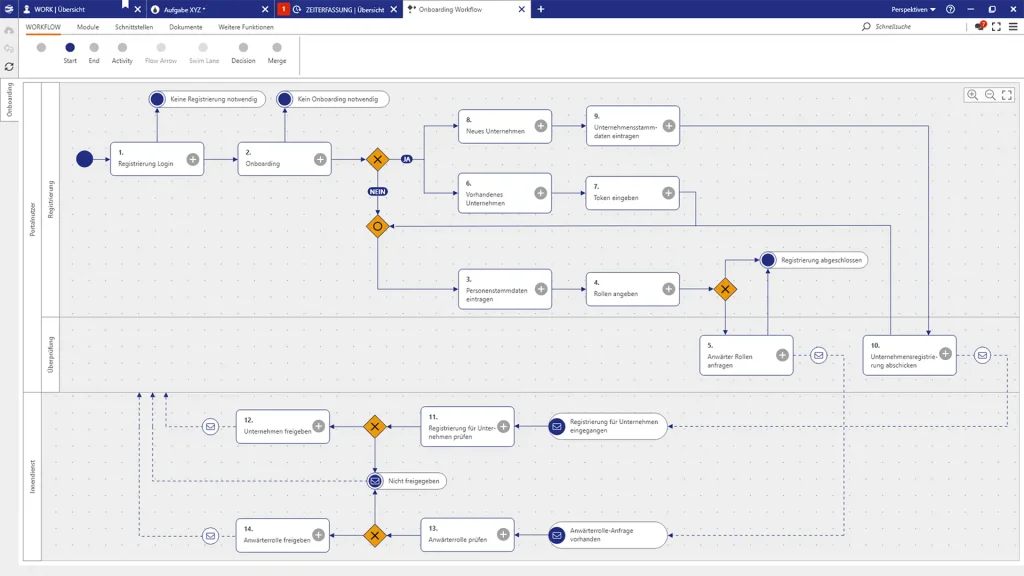Switch to the ZEITERFASSUNG | Übersicht tab
Screen dimensions: 1024x576
(344, 9)
